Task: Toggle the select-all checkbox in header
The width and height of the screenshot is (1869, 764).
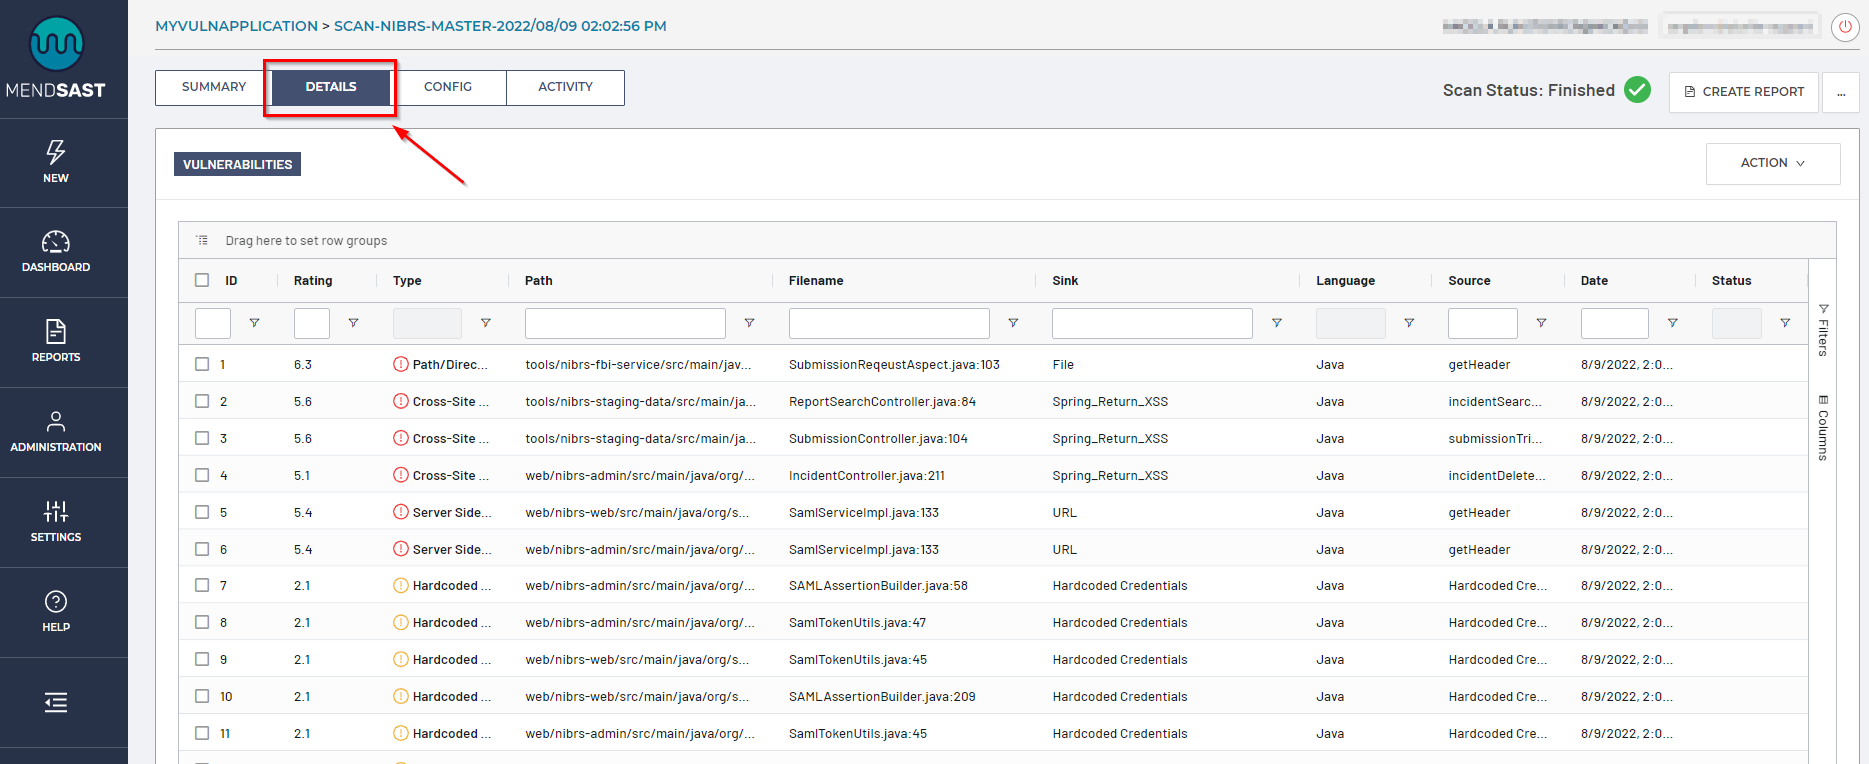Action: pos(202,280)
